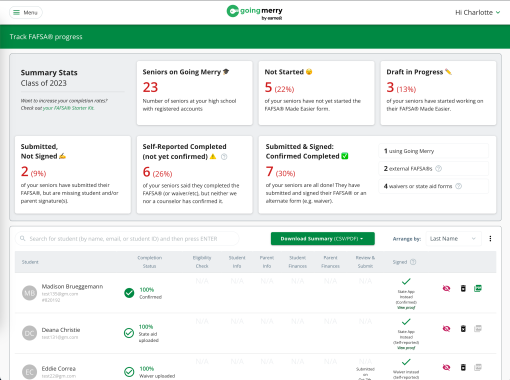Select student name Madison Brueggemann
The width and height of the screenshot is (510, 380).
pos(72,287)
